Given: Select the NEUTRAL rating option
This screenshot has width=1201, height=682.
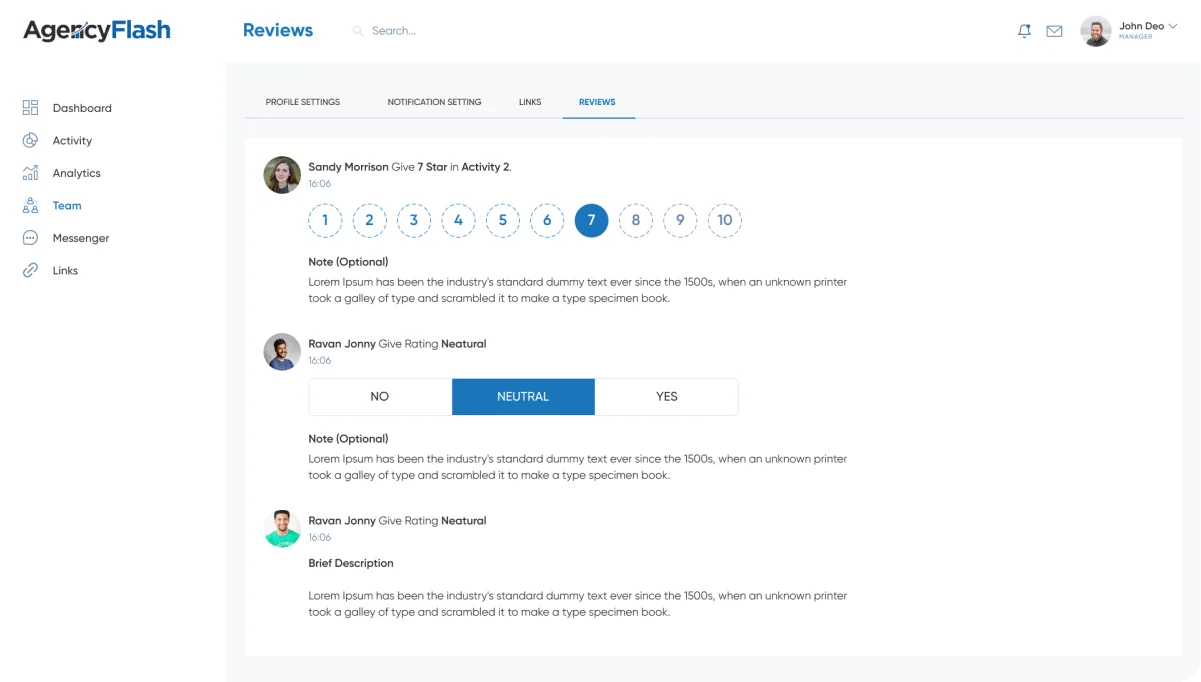Looking at the screenshot, I should (523, 397).
